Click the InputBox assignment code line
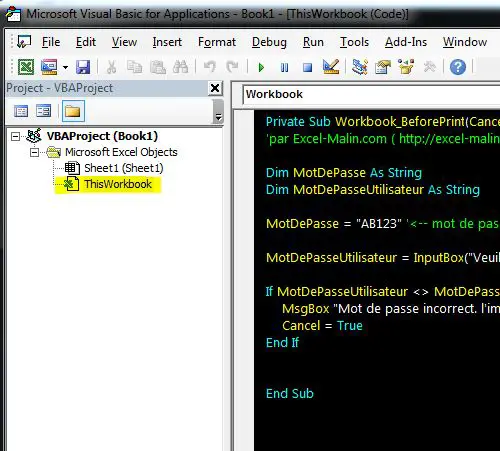The image size is (500, 451). [x=383, y=258]
